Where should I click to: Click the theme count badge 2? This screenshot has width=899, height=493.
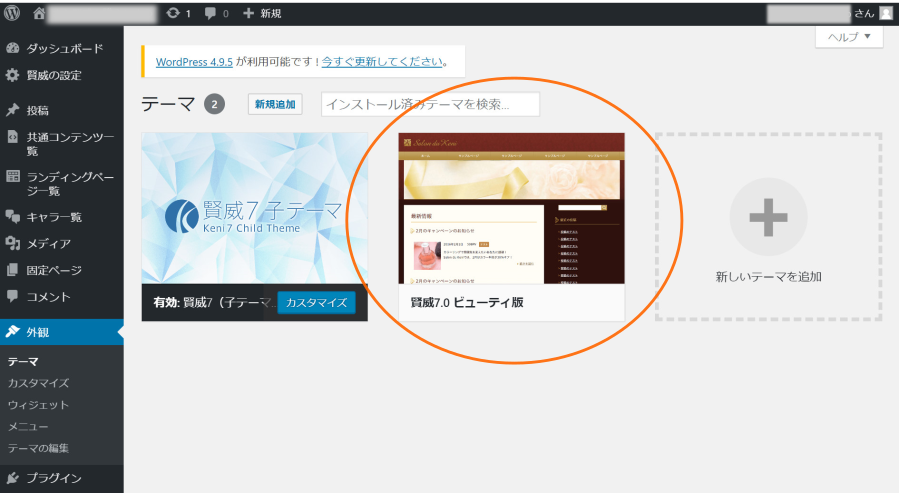tap(214, 104)
